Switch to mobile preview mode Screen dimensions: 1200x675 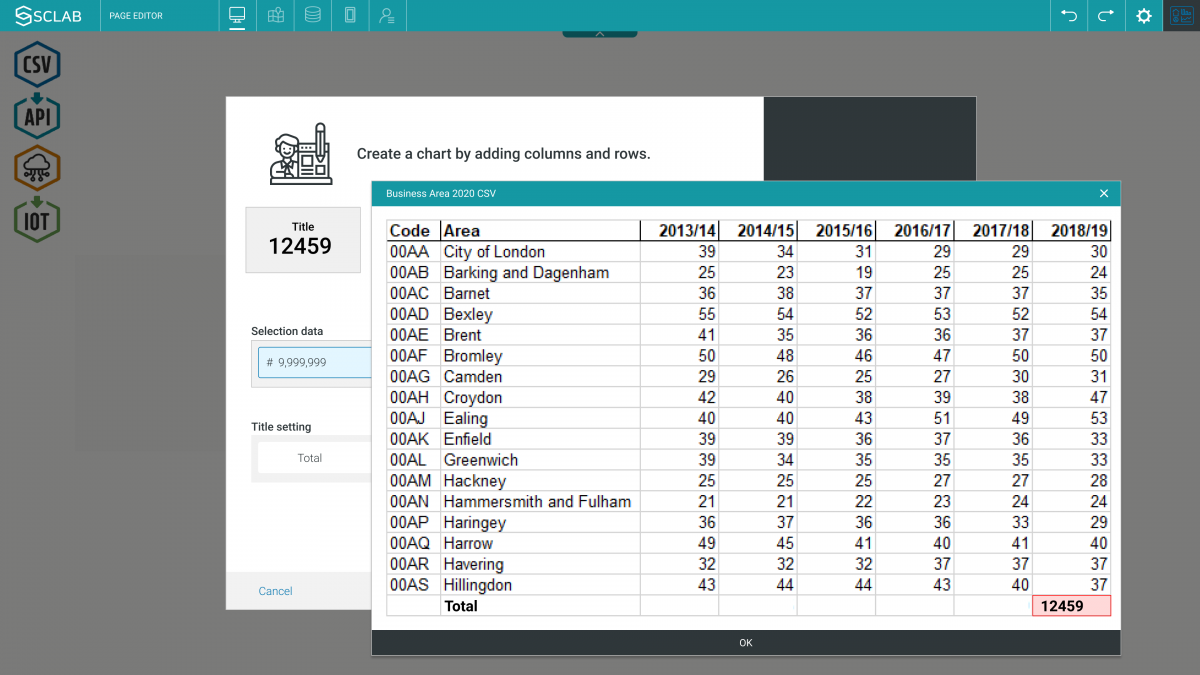(x=349, y=15)
